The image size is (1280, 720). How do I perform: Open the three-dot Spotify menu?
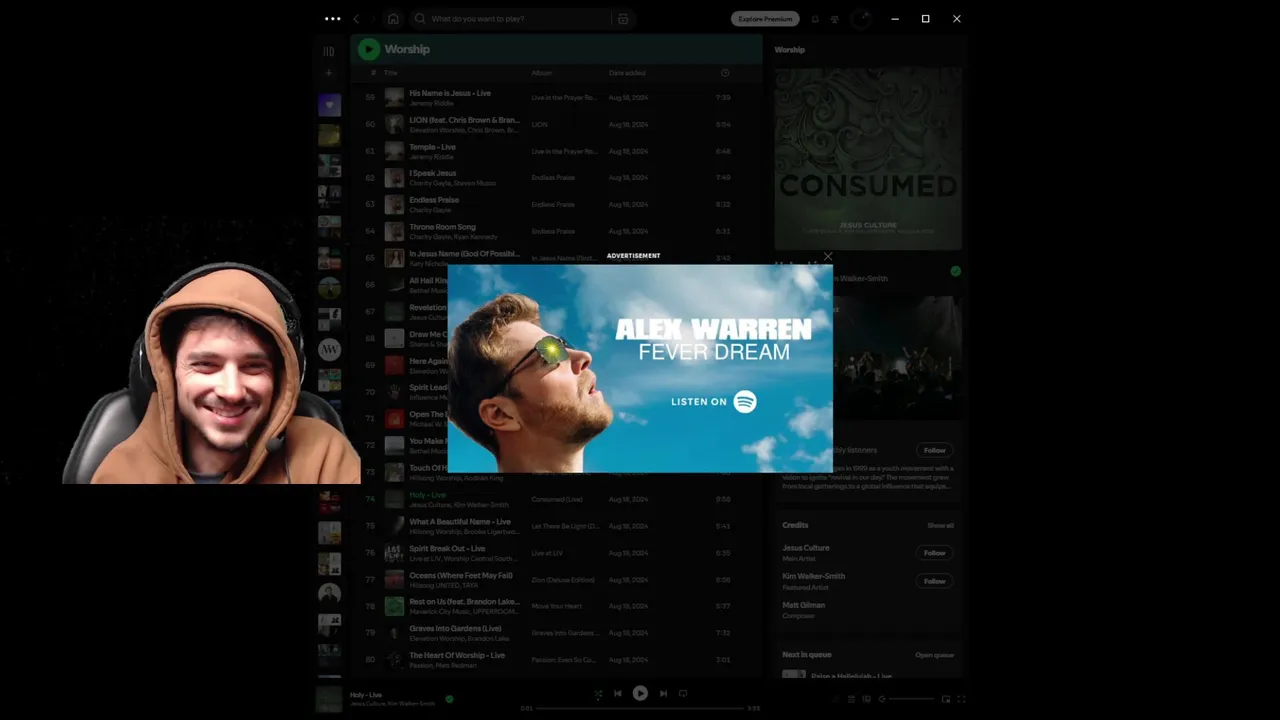click(x=332, y=18)
